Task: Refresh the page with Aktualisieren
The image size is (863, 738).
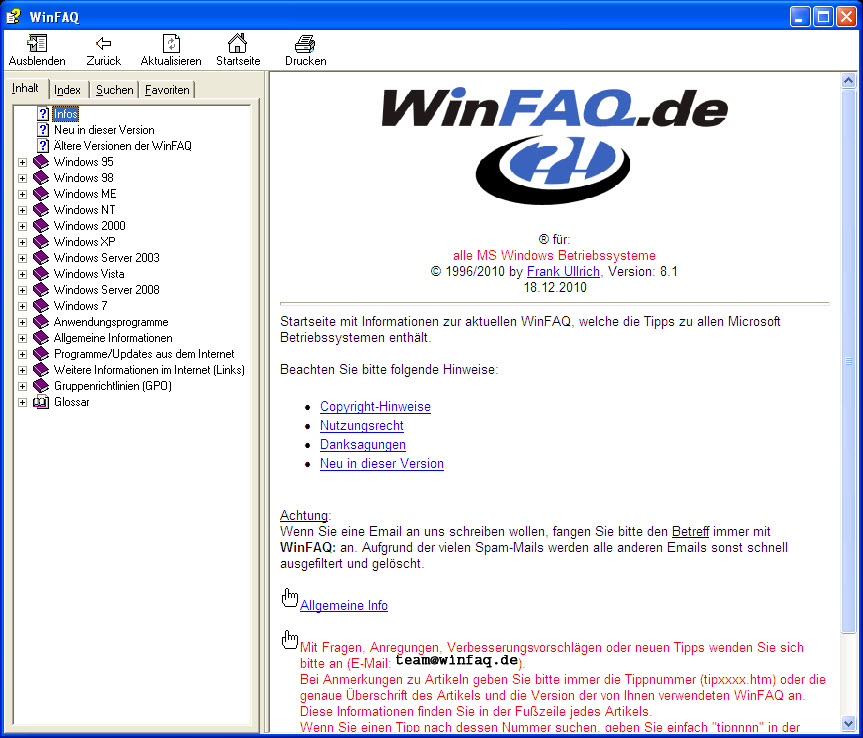Action: (171, 50)
